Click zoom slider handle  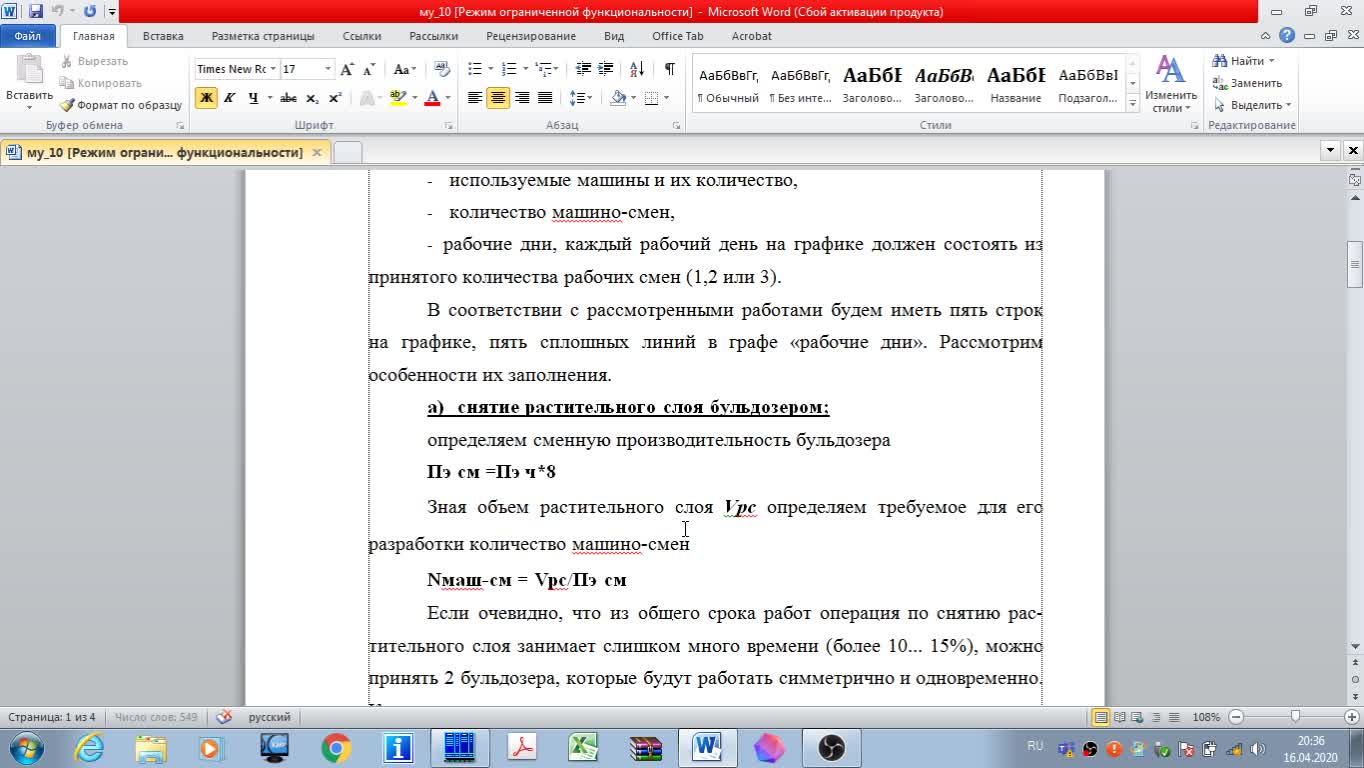tap(1296, 717)
